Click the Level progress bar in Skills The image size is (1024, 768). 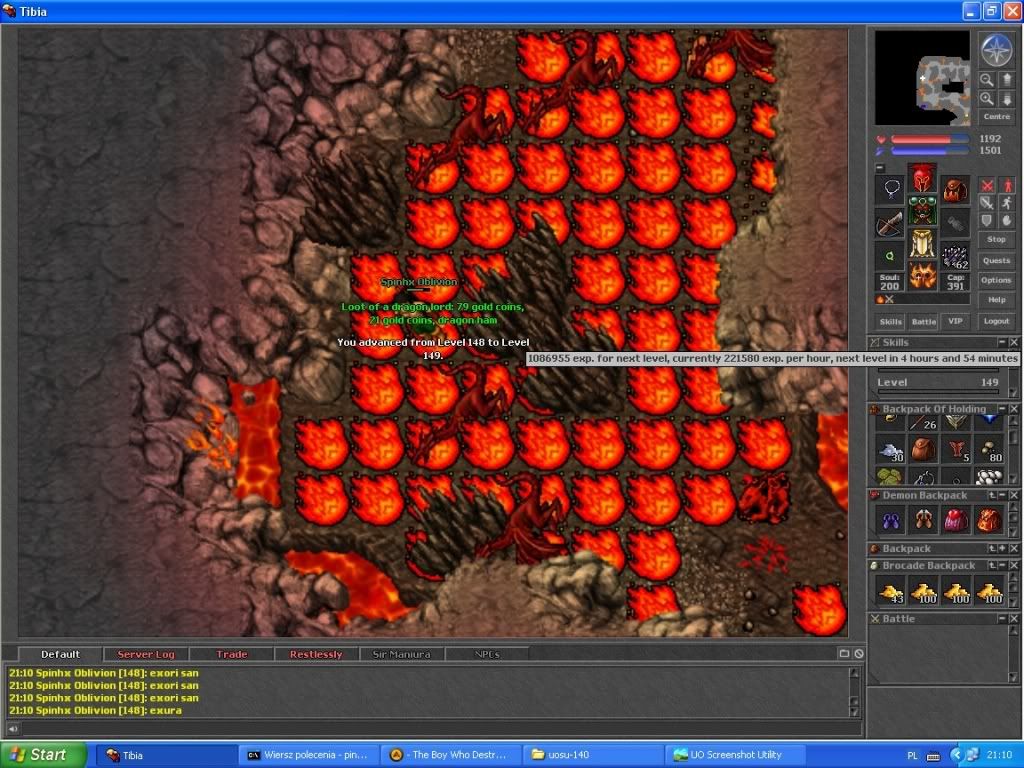click(x=938, y=392)
